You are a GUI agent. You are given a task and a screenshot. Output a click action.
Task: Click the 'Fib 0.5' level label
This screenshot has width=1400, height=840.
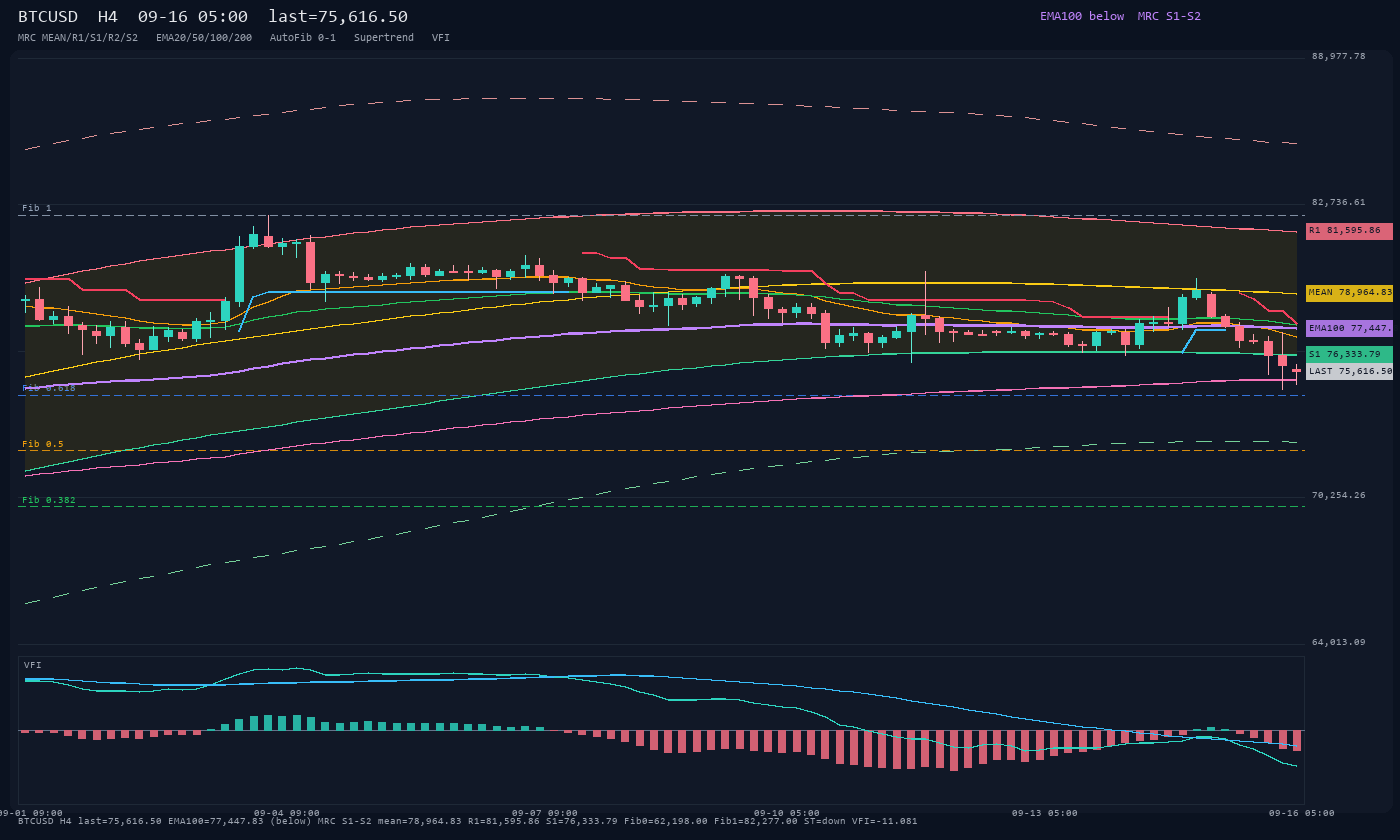click(x=43, y=444)
